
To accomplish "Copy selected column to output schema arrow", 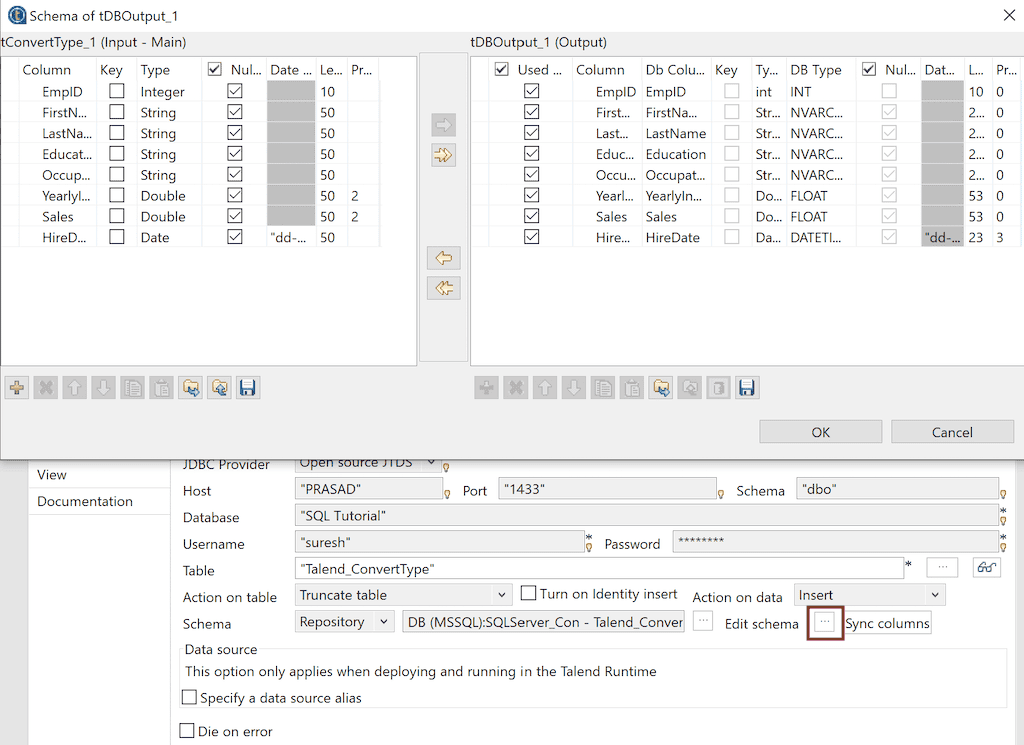I will [443, 124].
